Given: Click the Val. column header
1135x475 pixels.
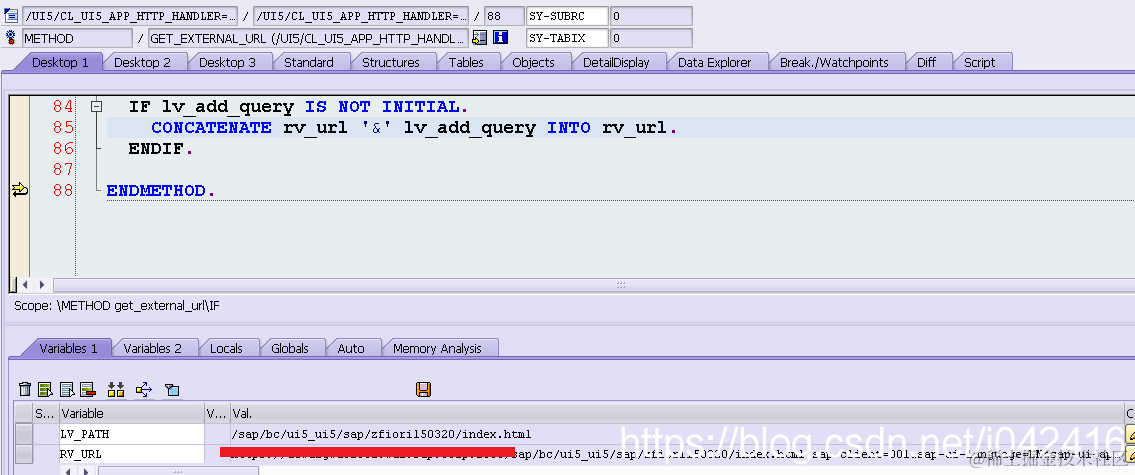Looking at the screenshot, I should click(x=677, y=413).
